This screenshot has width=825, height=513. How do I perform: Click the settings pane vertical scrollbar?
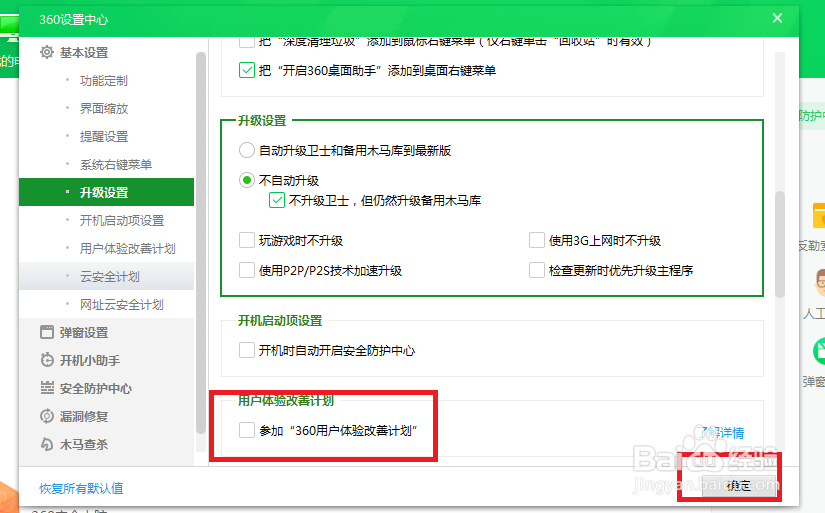(780, 245)
